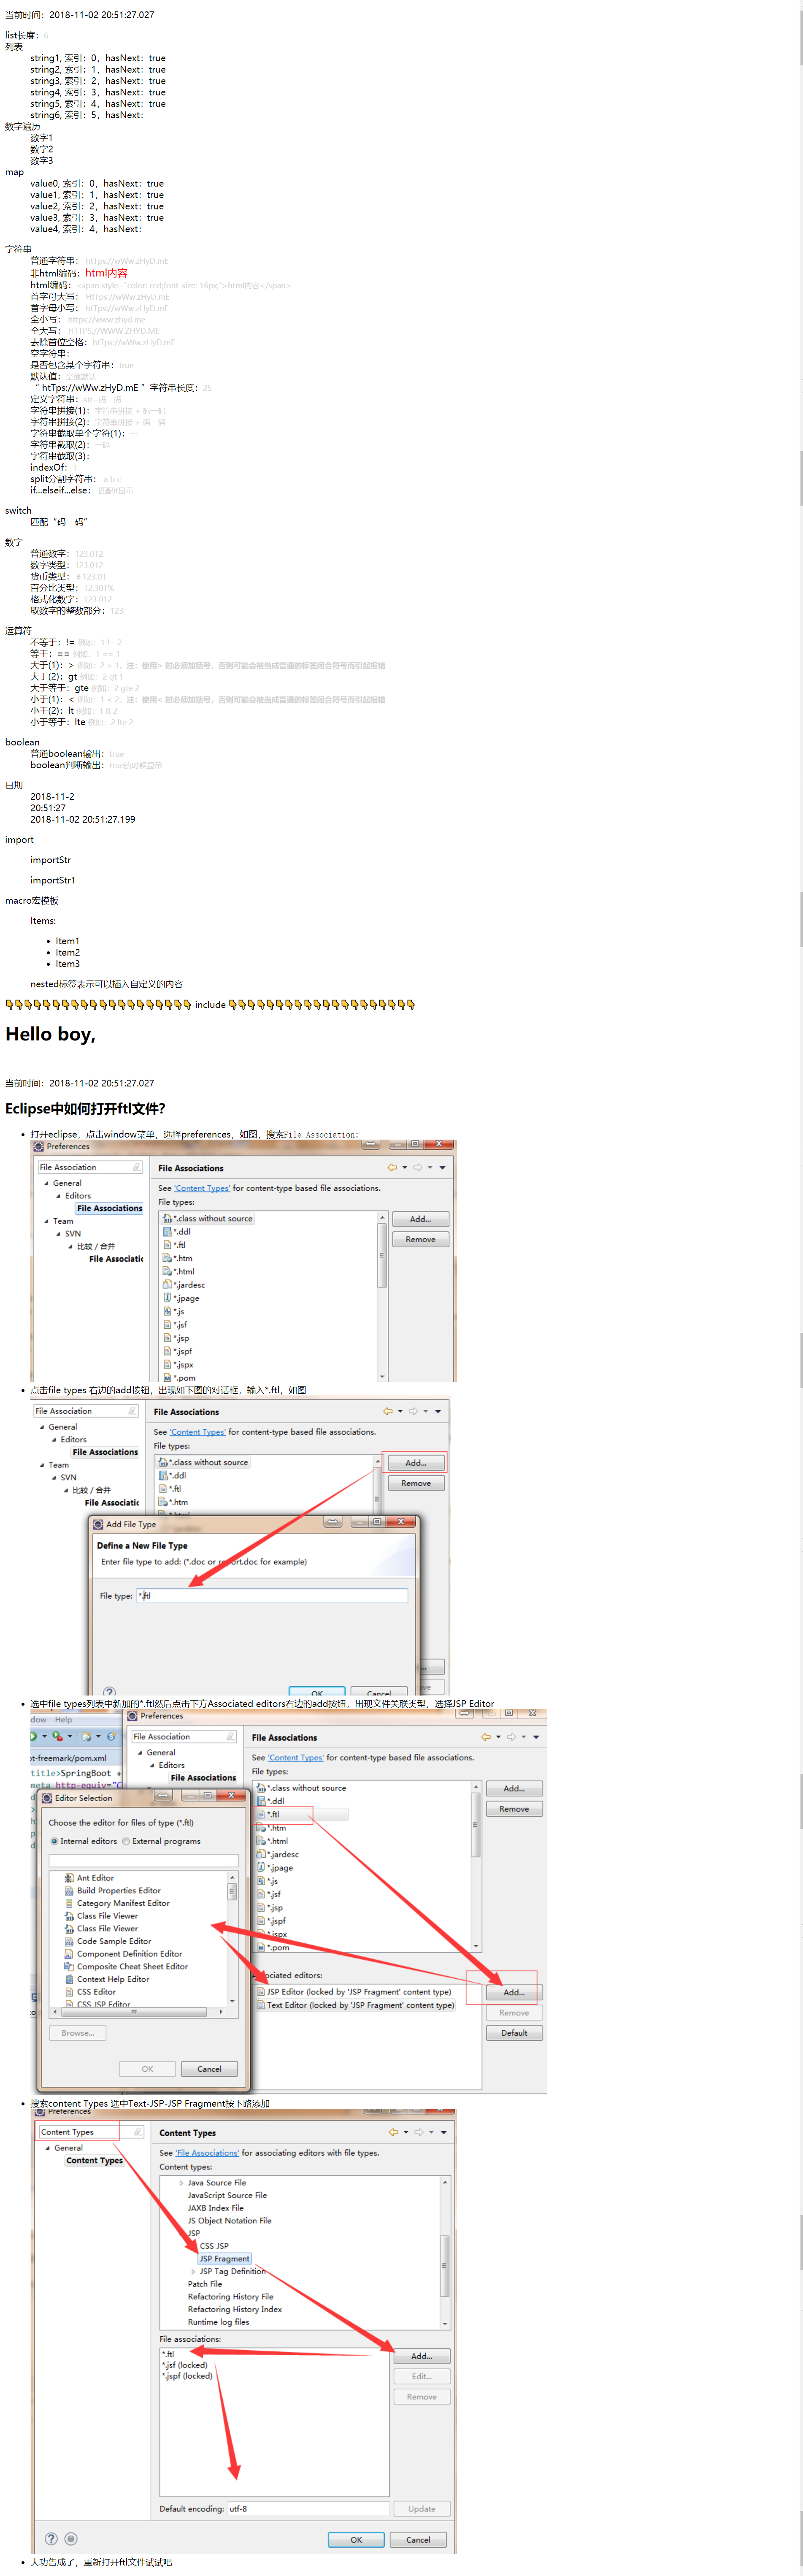The width and height of the screenshot is (803, 2576).
Task: Select CSS JSP content type
Action: (214, 2246)
